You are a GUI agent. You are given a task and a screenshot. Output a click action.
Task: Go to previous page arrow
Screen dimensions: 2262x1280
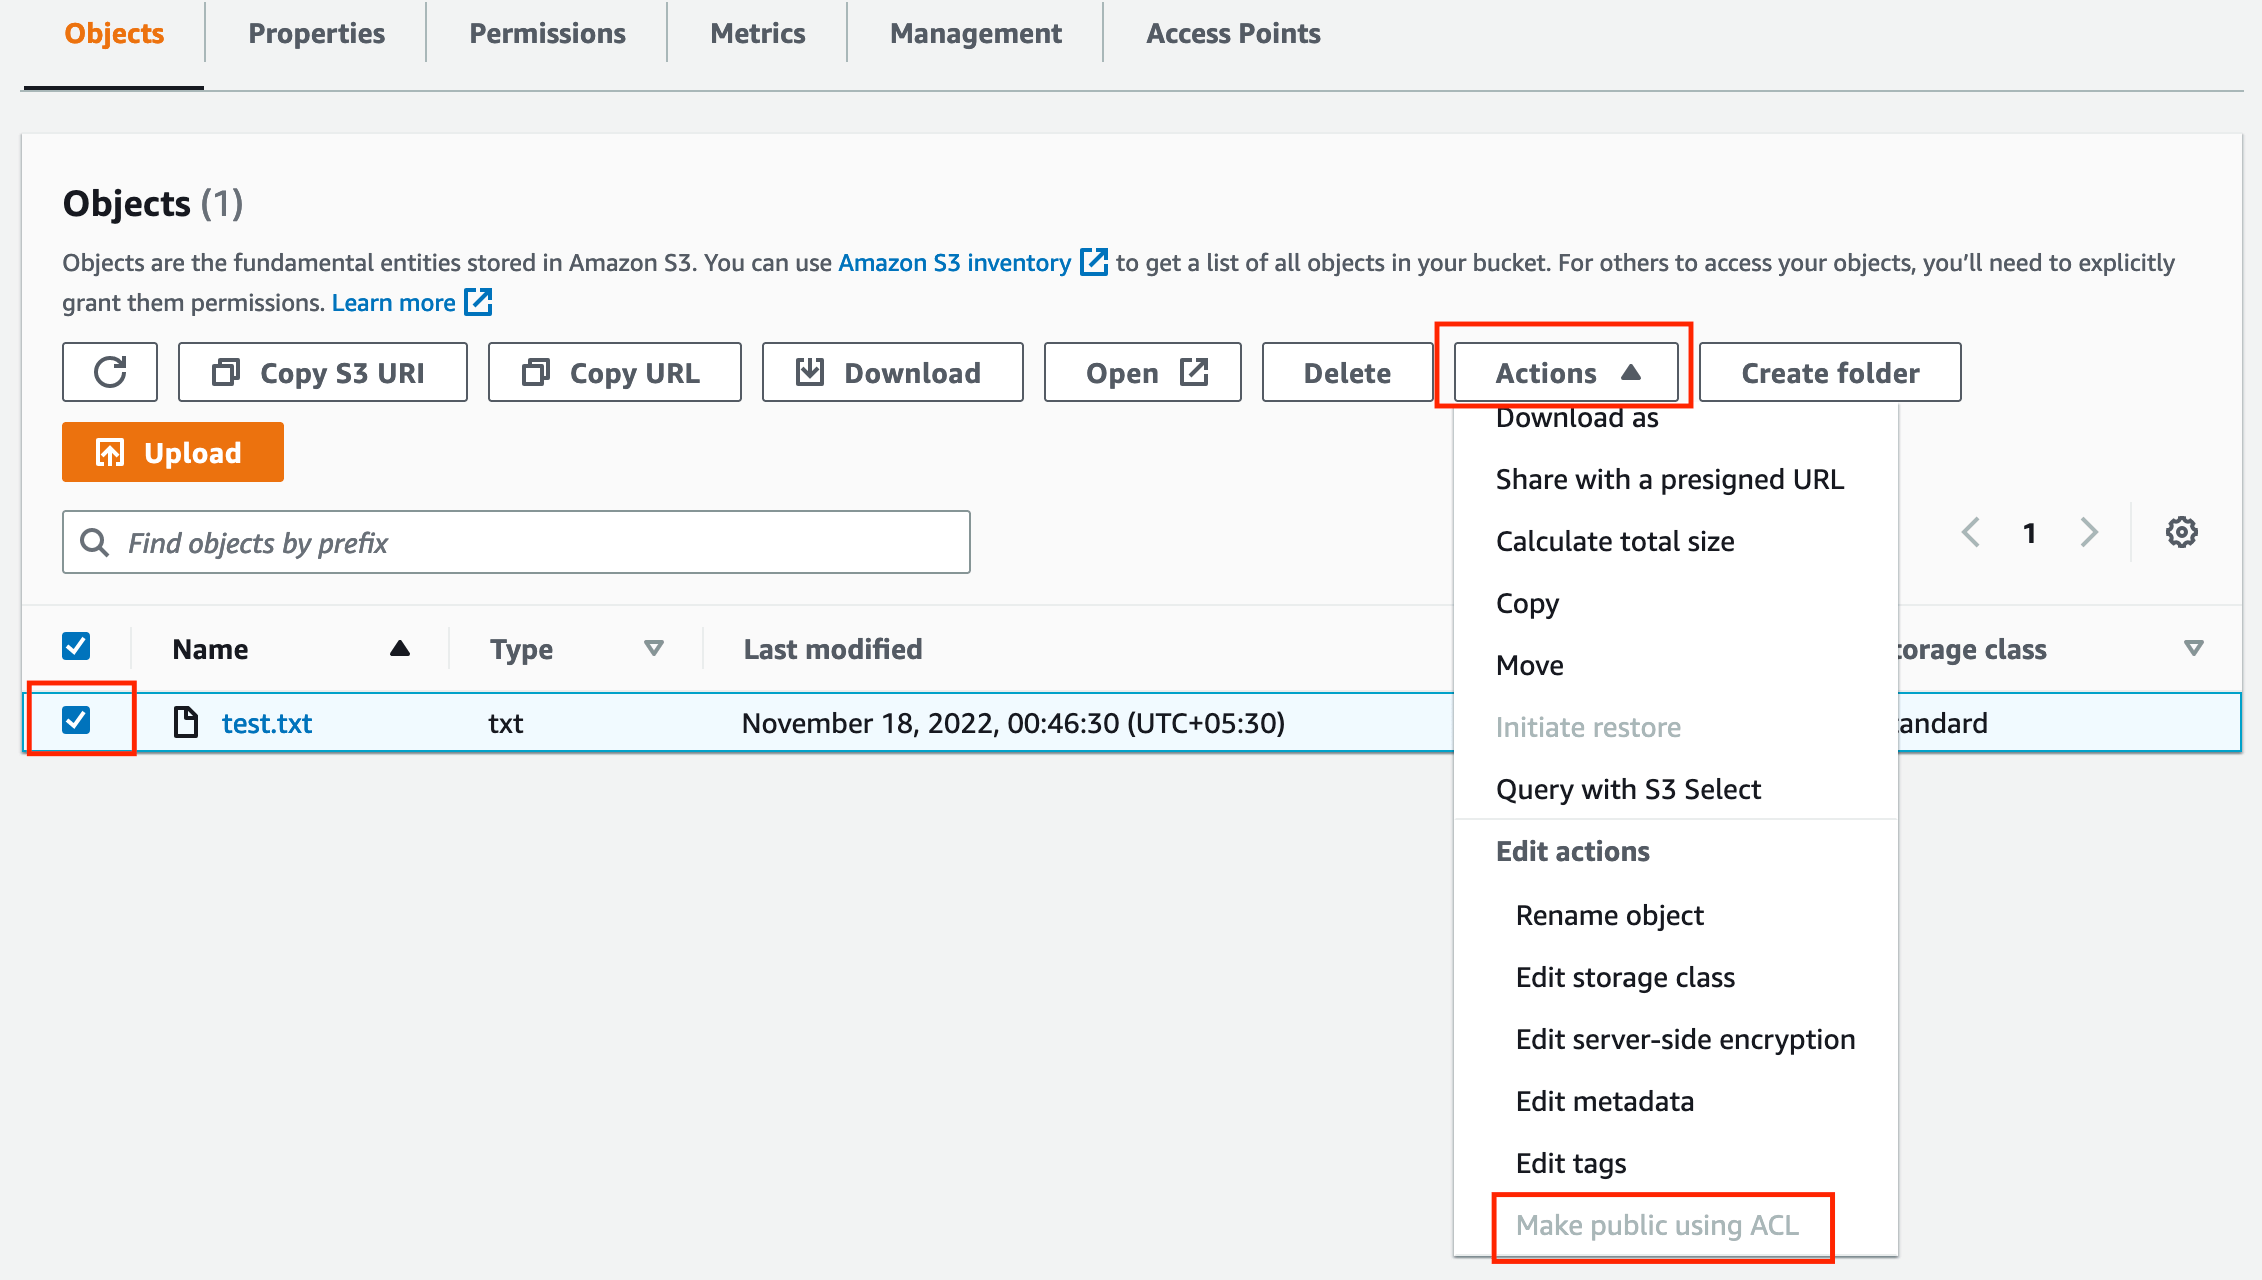tap(1971, 532)
